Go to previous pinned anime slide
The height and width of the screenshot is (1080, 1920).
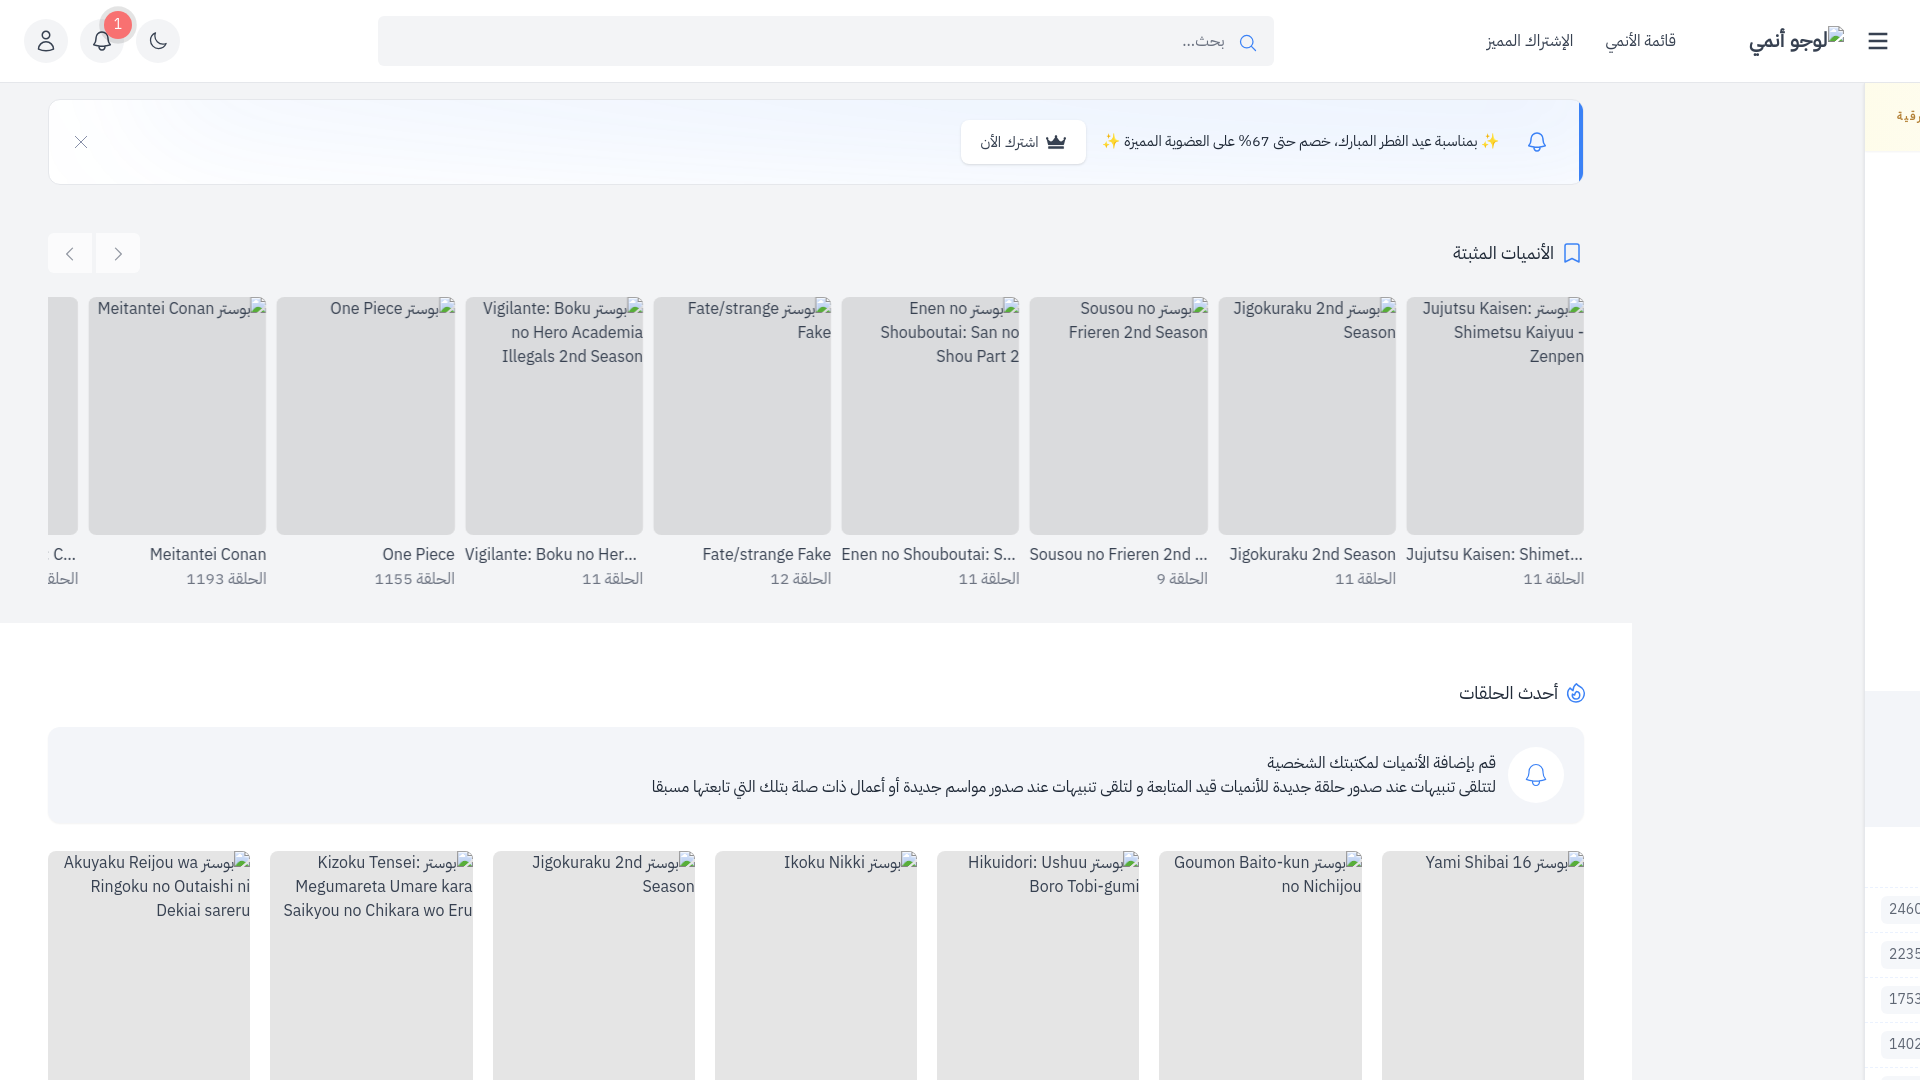(118, 254)
